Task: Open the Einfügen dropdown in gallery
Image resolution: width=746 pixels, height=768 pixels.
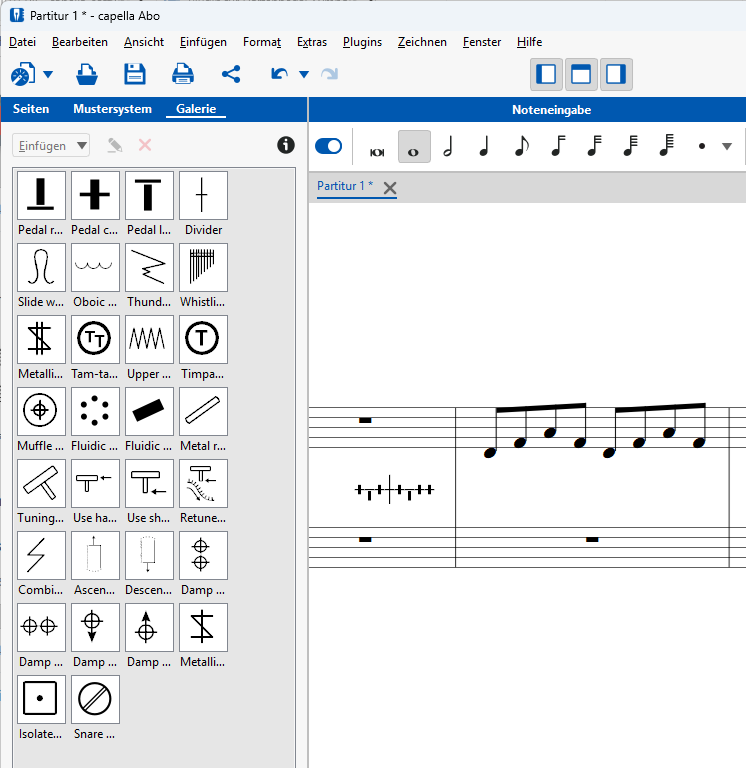Action: click(x=52, y=145)
